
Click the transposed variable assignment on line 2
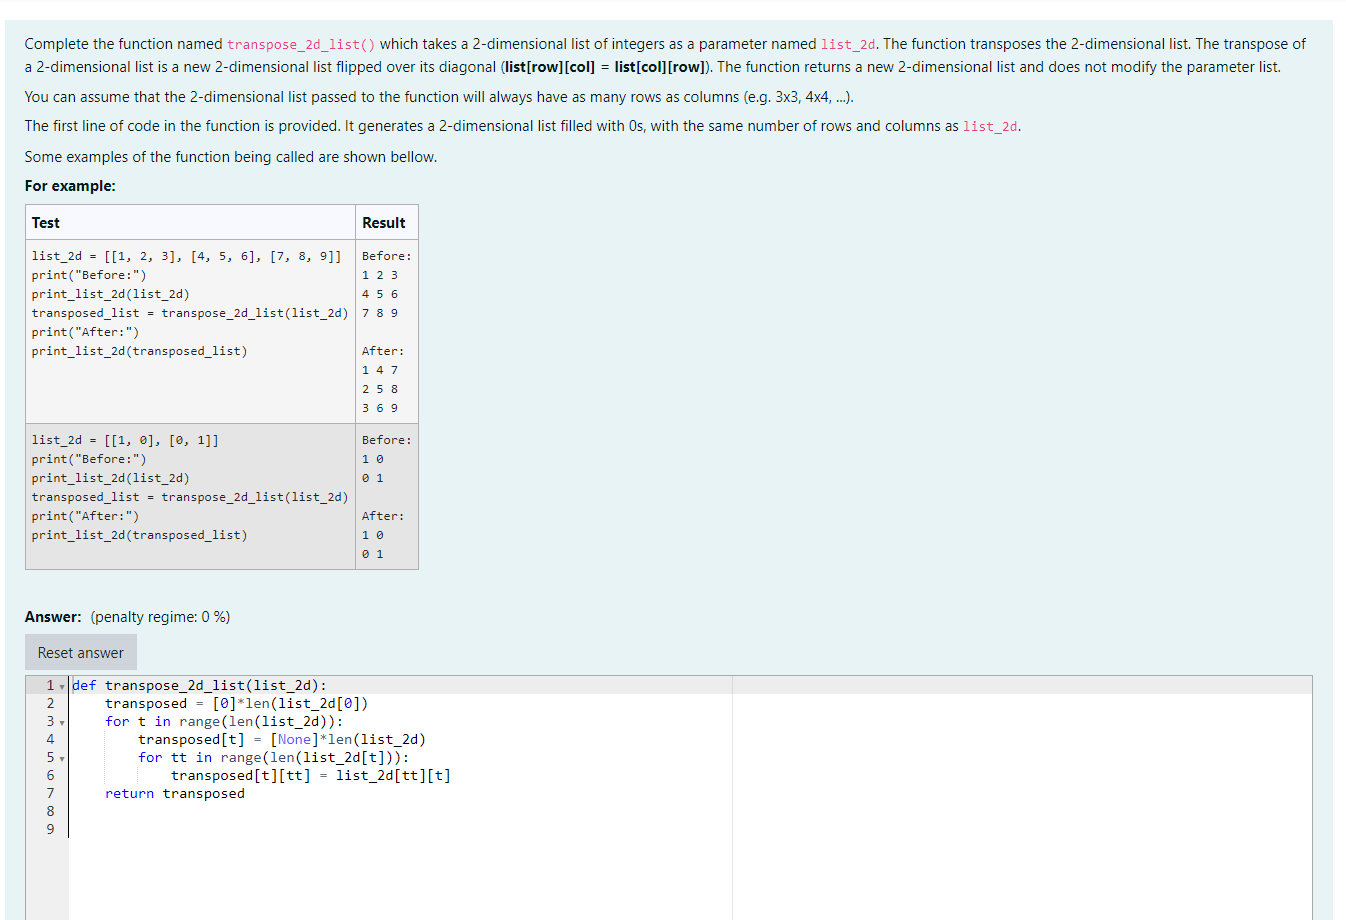coord(147,703)
